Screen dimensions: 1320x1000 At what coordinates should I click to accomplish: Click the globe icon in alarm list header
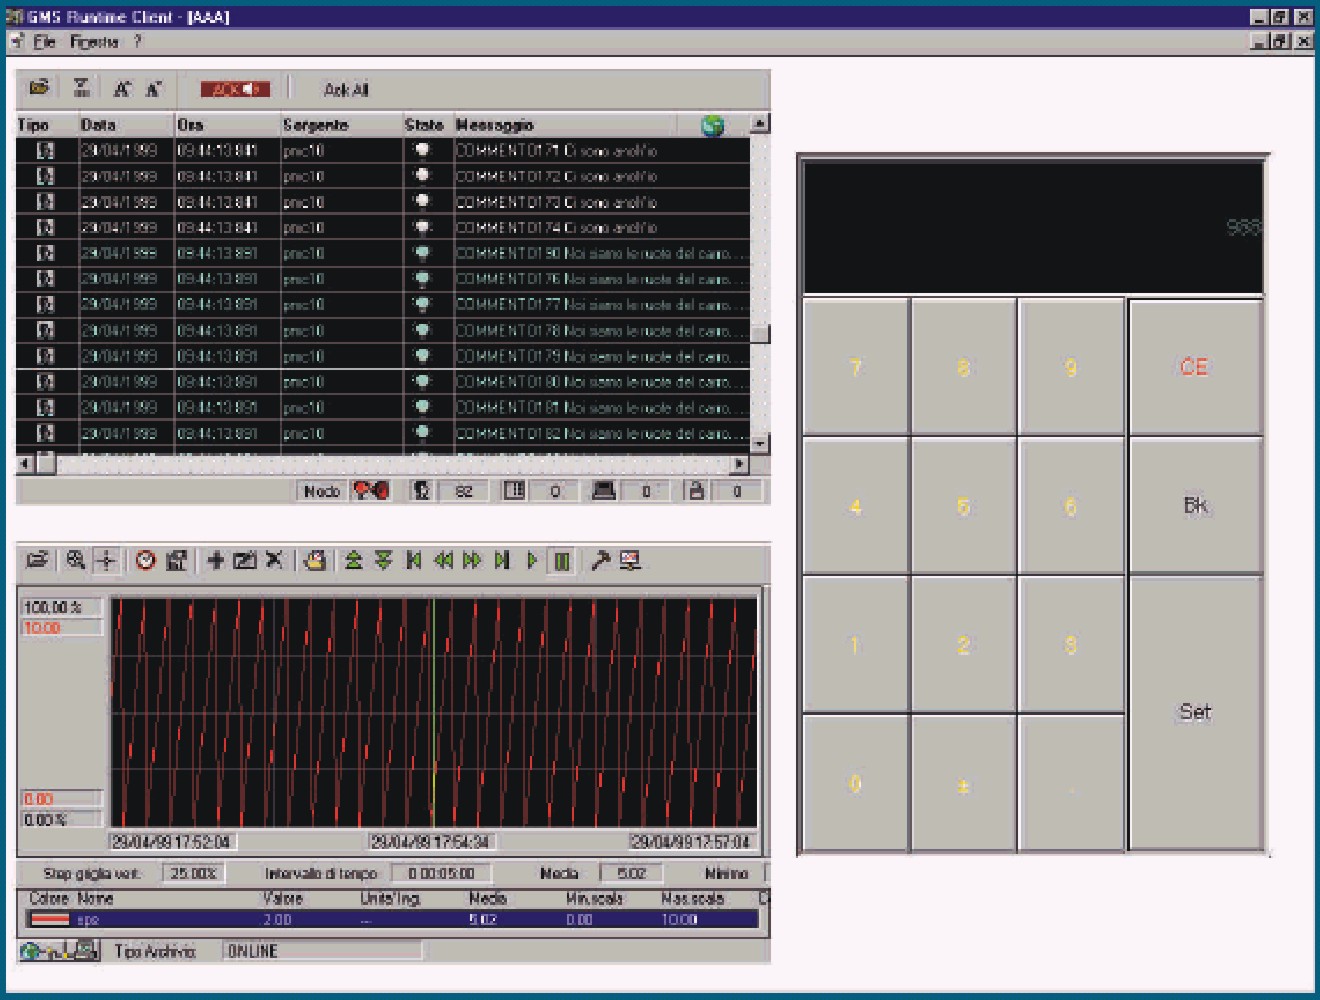pyautogui.click(x=713, y=126)
